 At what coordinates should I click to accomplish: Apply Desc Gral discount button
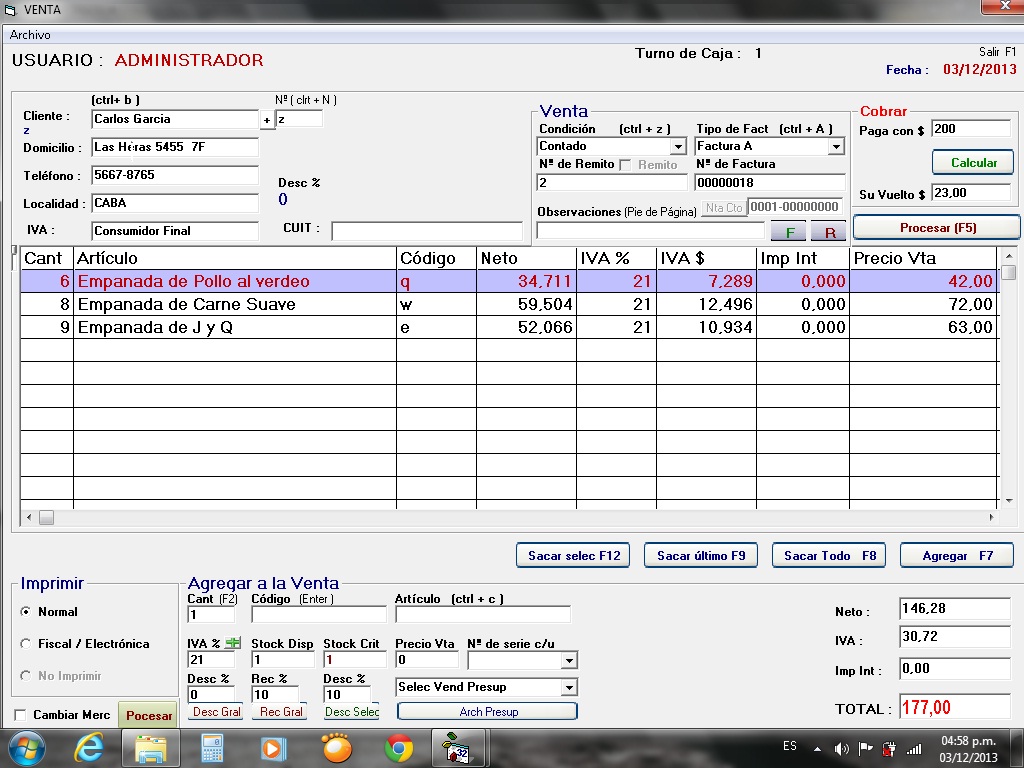pyautogui.click(x=216, y=712)
